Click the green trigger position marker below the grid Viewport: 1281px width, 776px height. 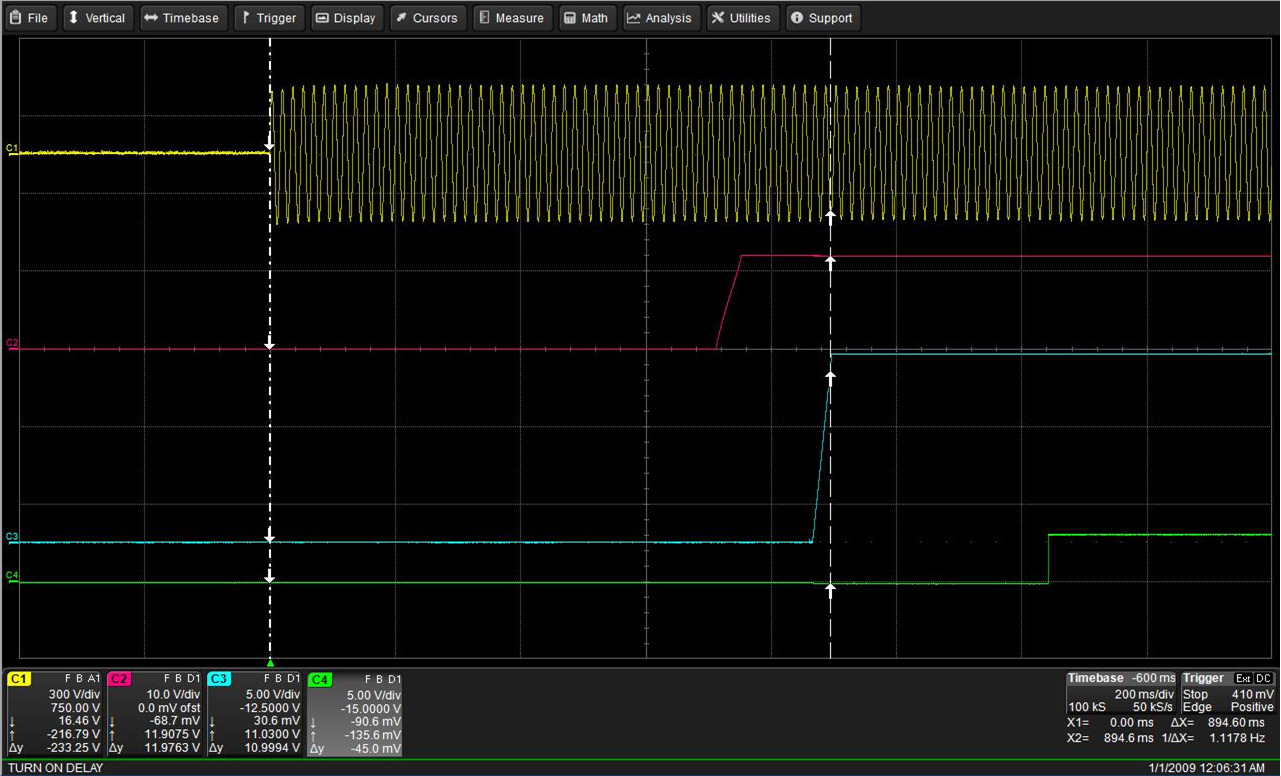point(270,662)
